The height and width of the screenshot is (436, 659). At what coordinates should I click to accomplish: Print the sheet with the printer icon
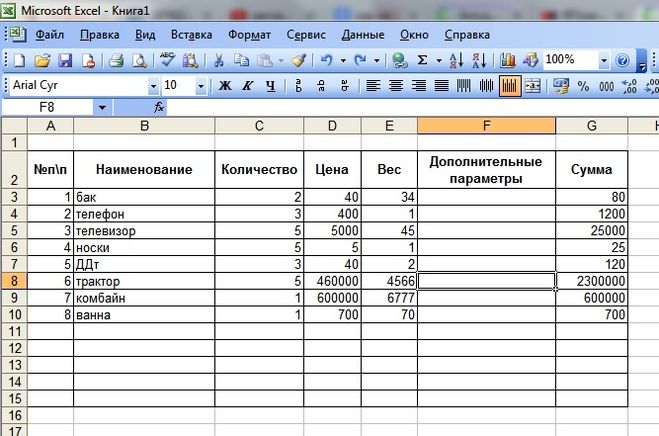click(x=116, y=61)
